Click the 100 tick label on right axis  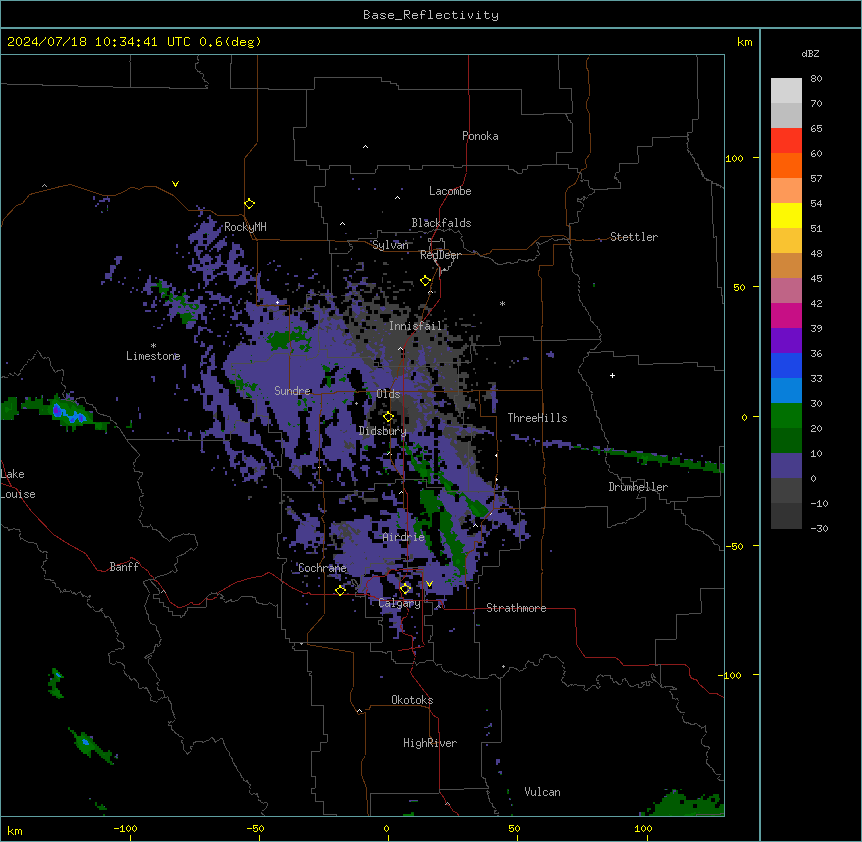(x=734, y=159)
